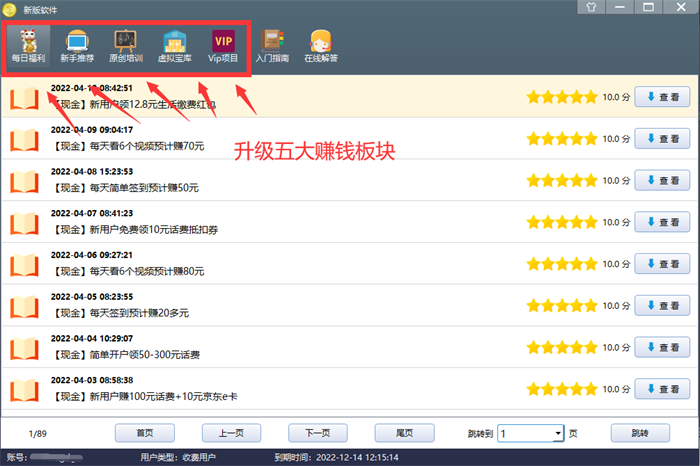Click the 1/89 page counter
This screenshot has width=700, height=466.
click(x=38, y=433)
